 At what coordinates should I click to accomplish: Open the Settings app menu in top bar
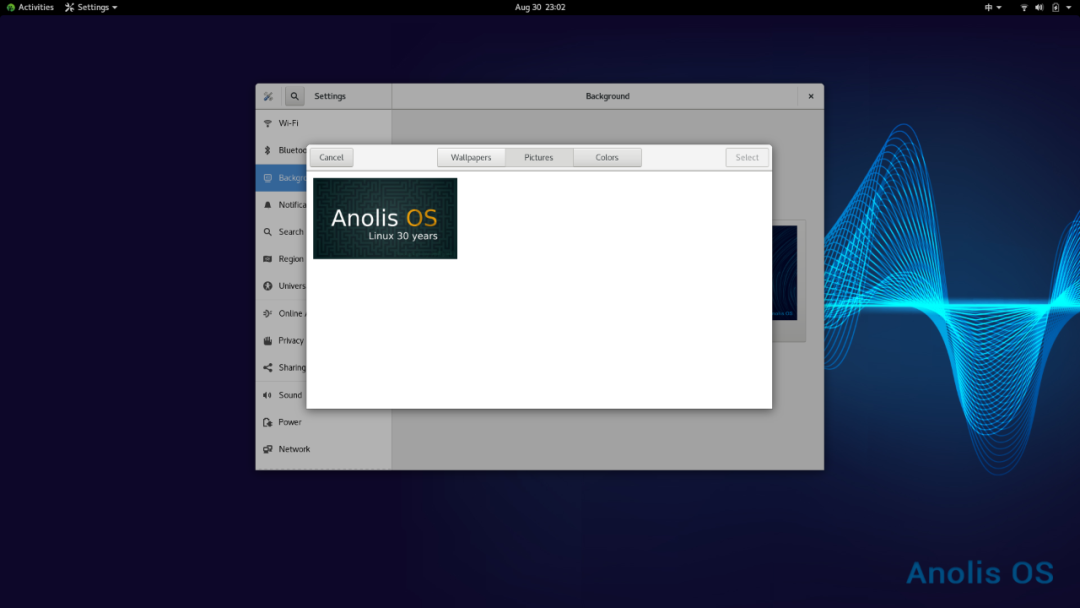91,7
